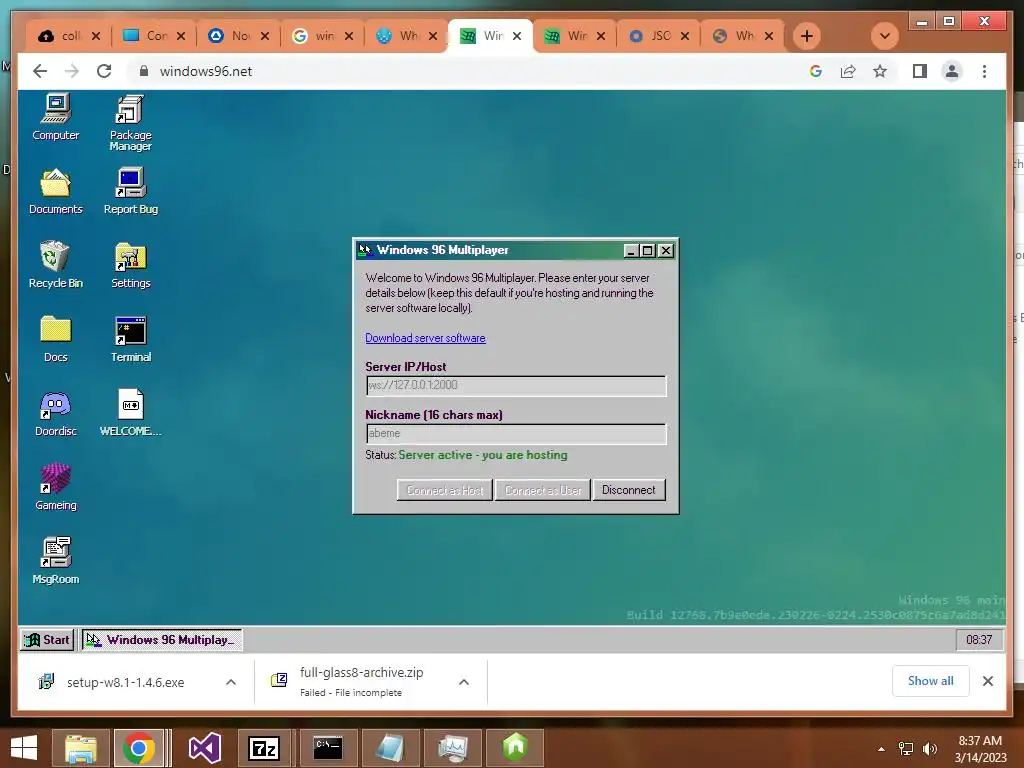The width and height of the screenshot is (1024, 768).
Task: Open 7-Zip from taskbar
Action: tap(264, 748)
